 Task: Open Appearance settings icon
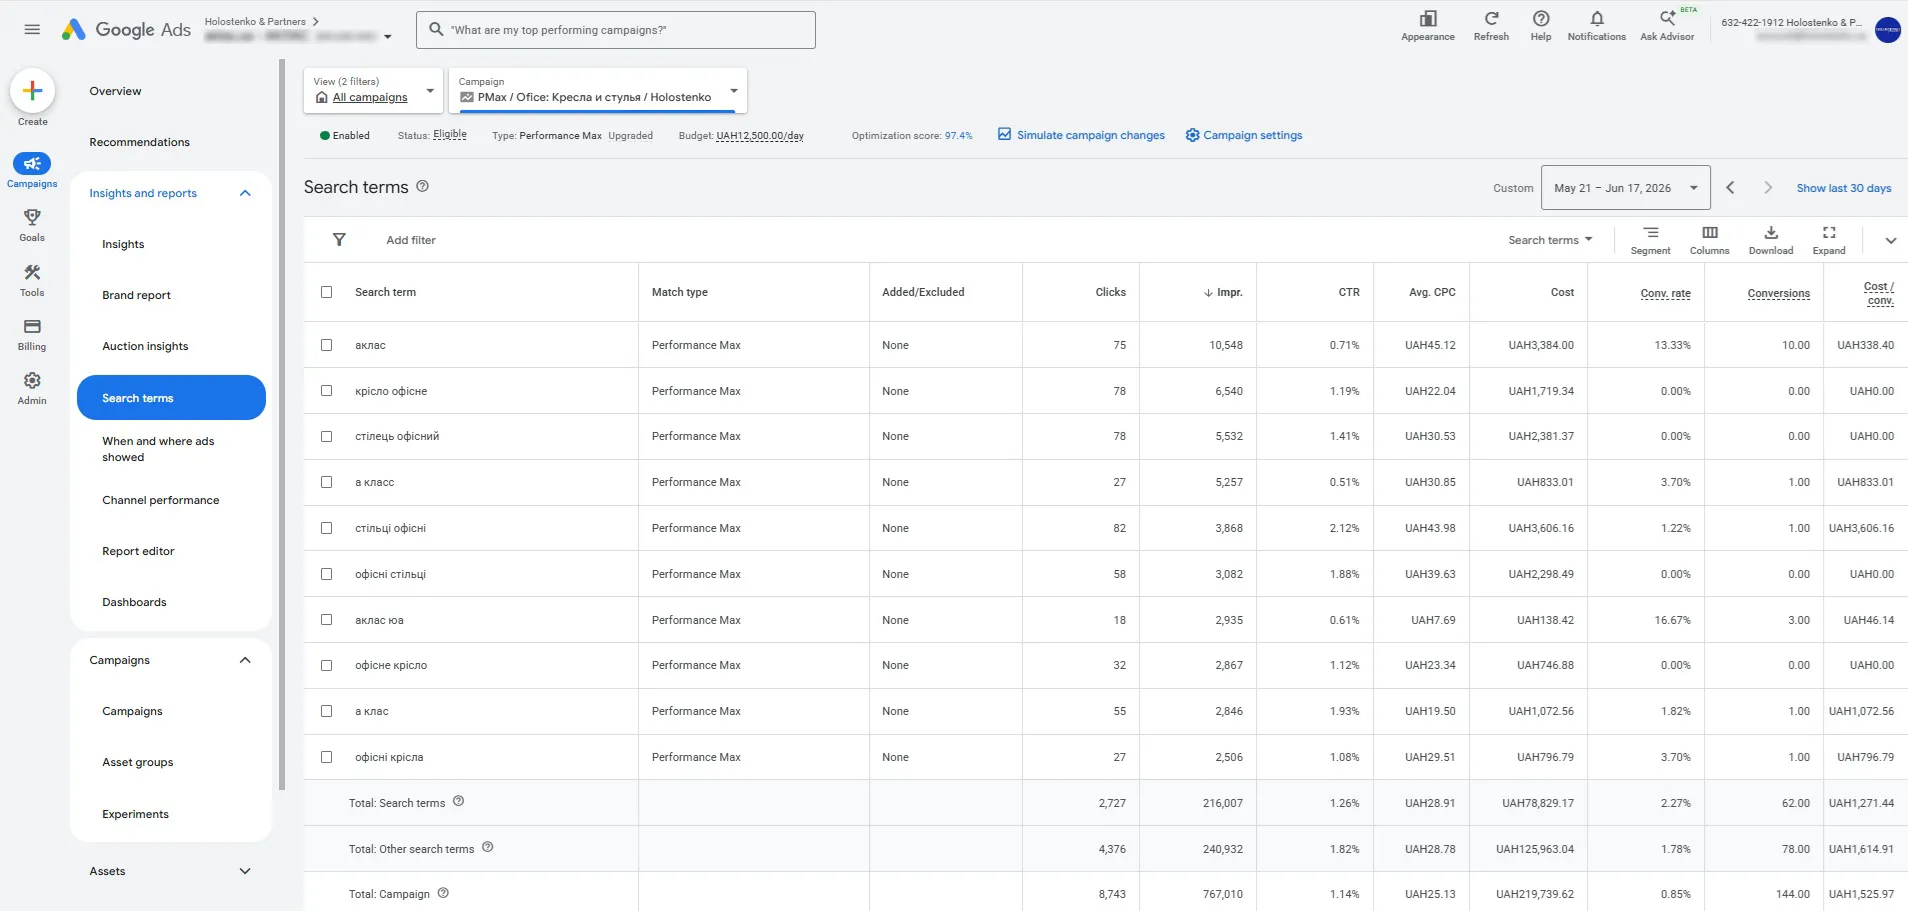(1428, 19)
